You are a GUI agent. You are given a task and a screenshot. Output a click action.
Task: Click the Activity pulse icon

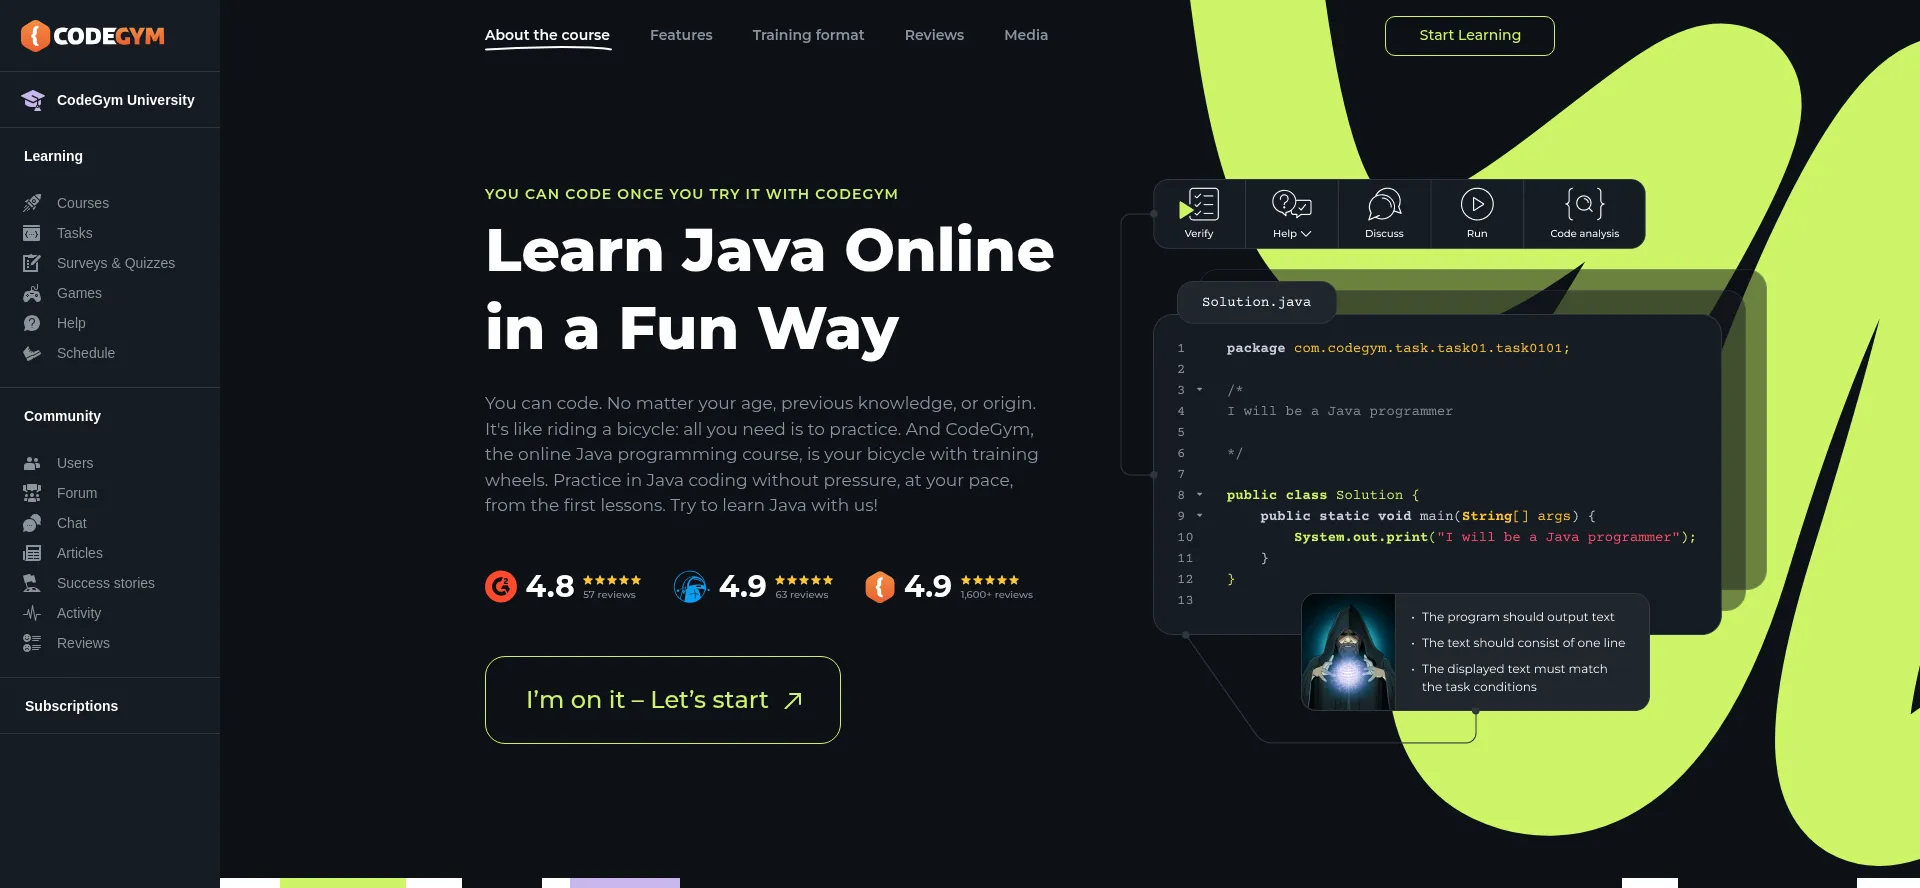(x=32, y=613)
